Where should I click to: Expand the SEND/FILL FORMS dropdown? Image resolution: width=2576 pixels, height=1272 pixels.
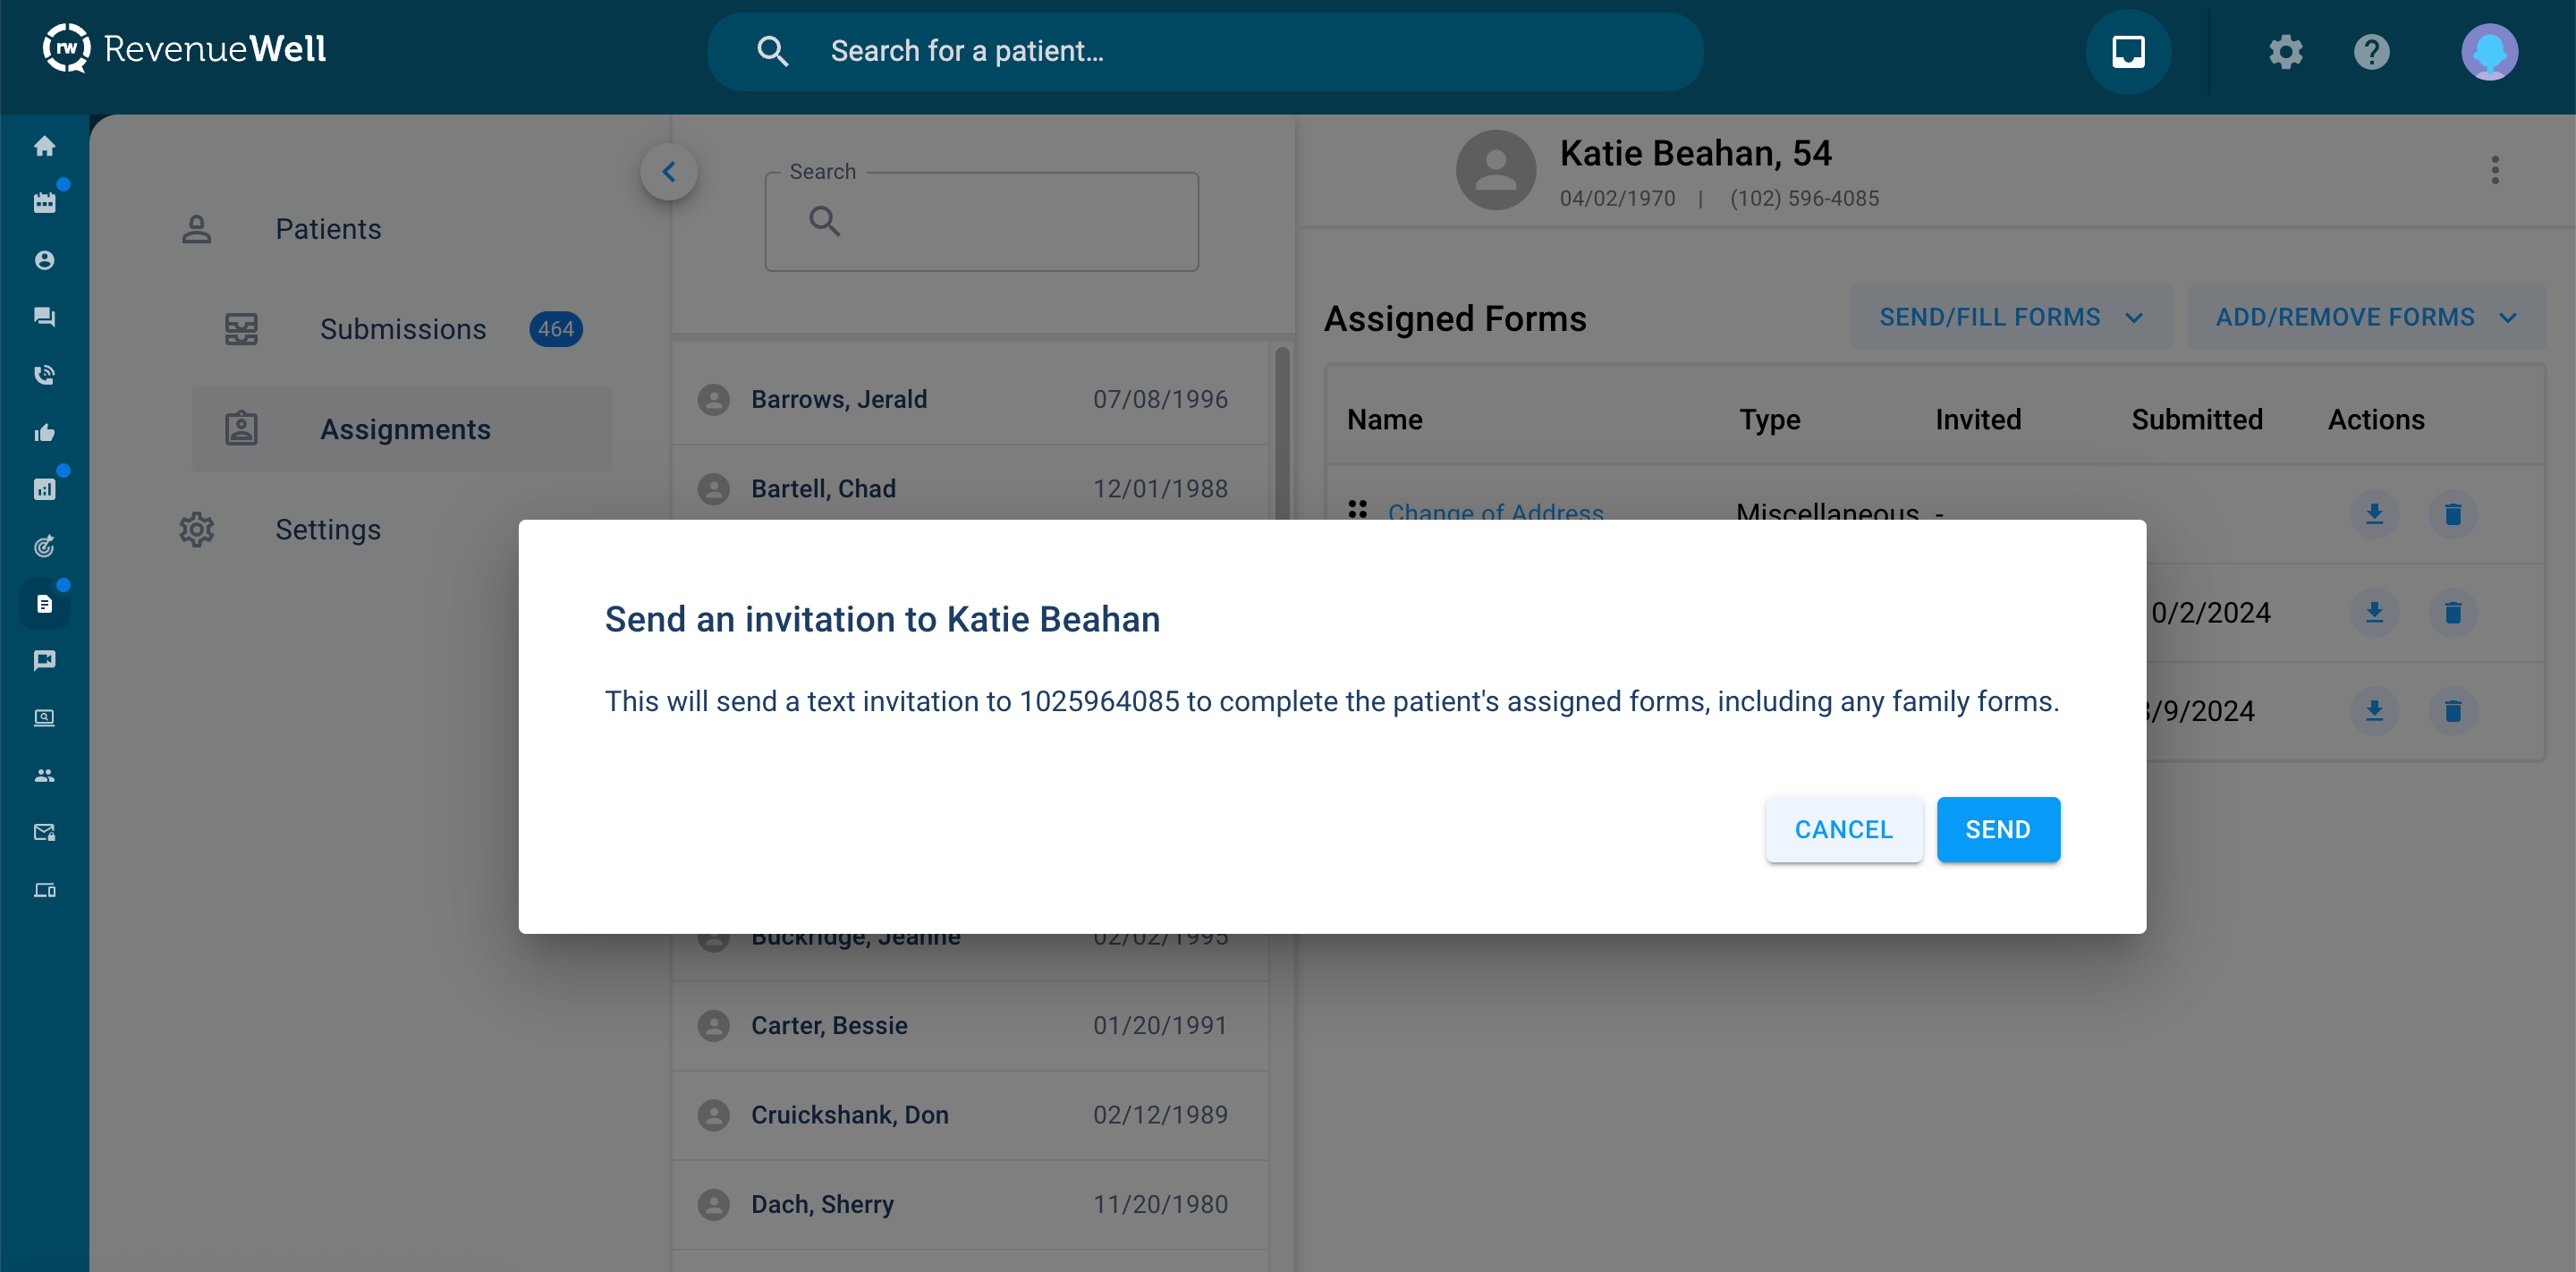[2010, 317]
